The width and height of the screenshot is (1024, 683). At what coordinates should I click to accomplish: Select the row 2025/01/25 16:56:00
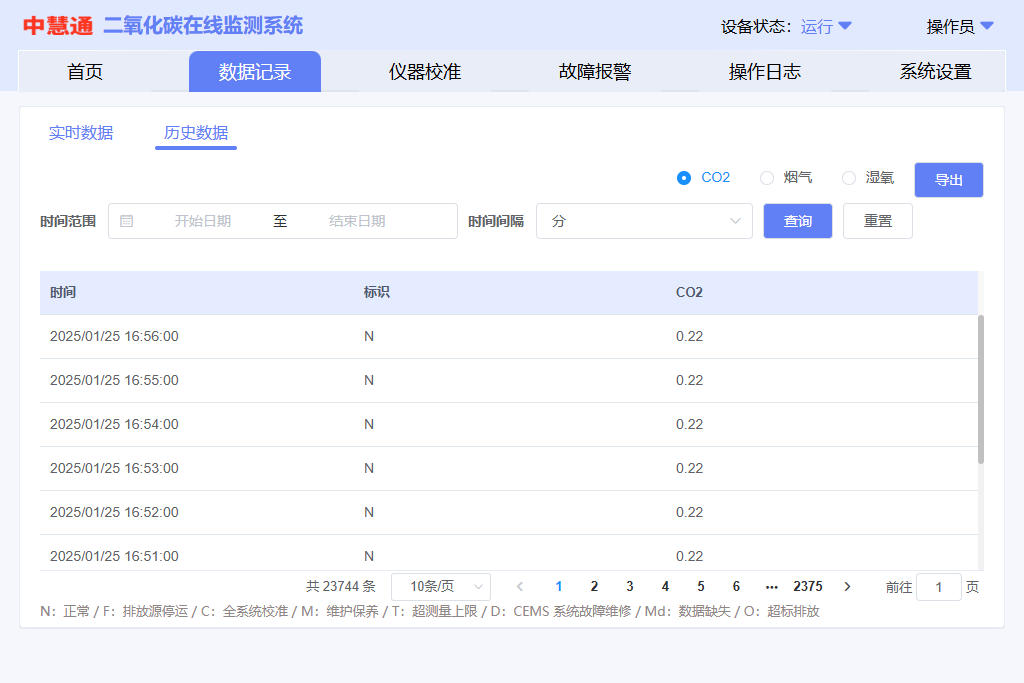(509, 336)
